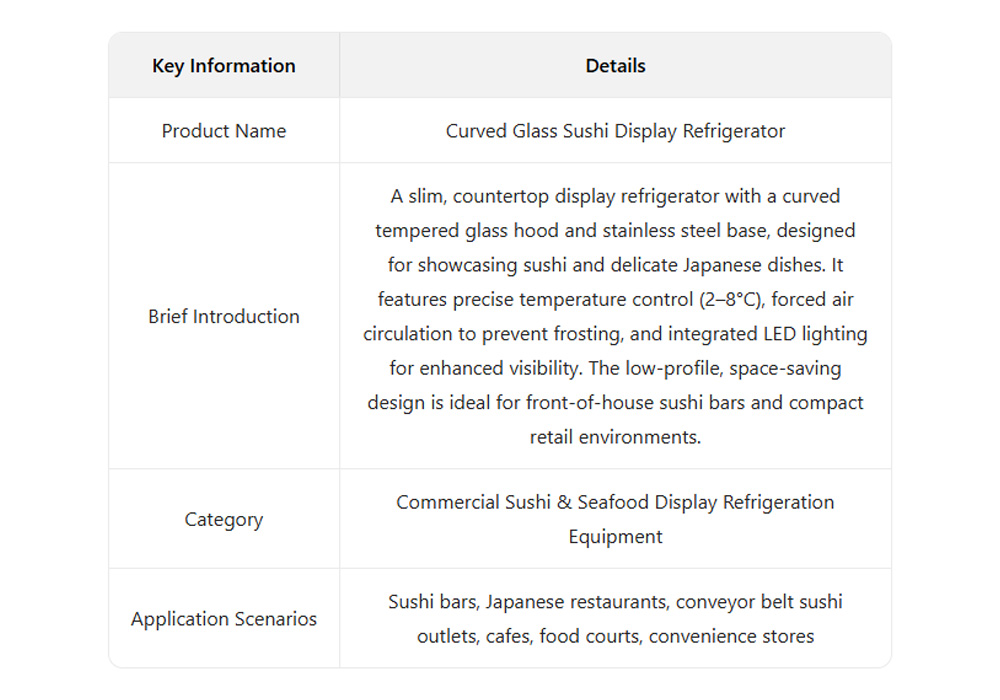Click 'retail environments.' ending the introduction
1000x700 pixels.
click(x=615, y=437)
